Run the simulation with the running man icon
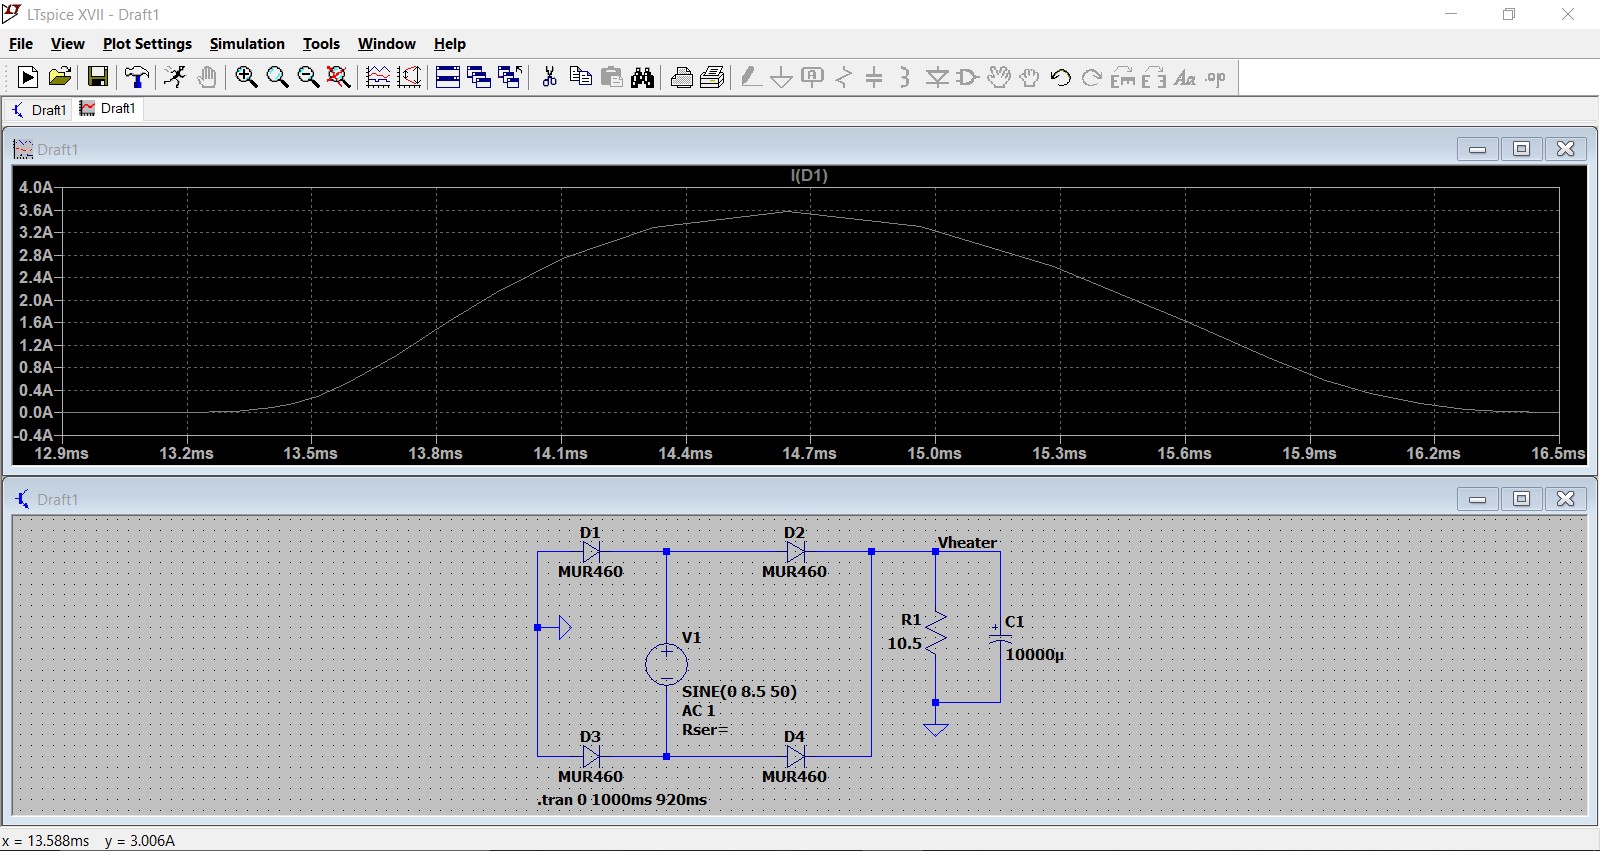 tap(175, 77)
